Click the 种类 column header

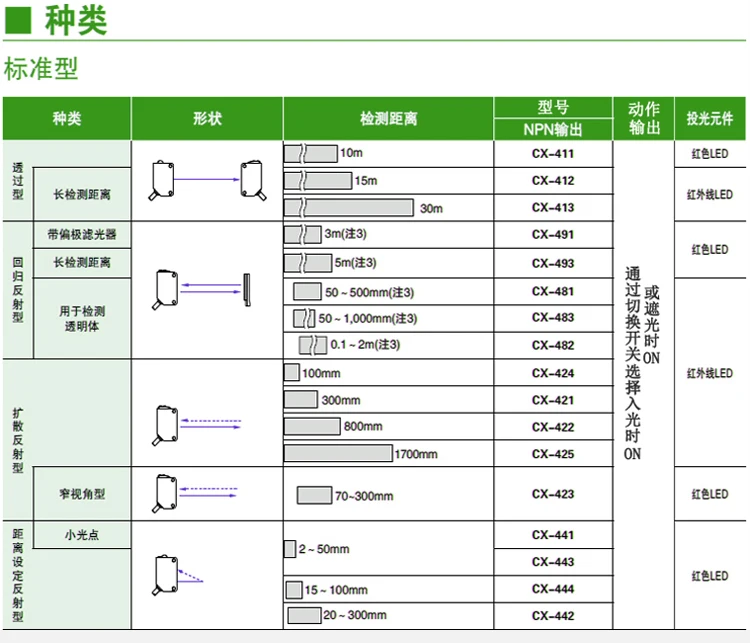point(67,118)
